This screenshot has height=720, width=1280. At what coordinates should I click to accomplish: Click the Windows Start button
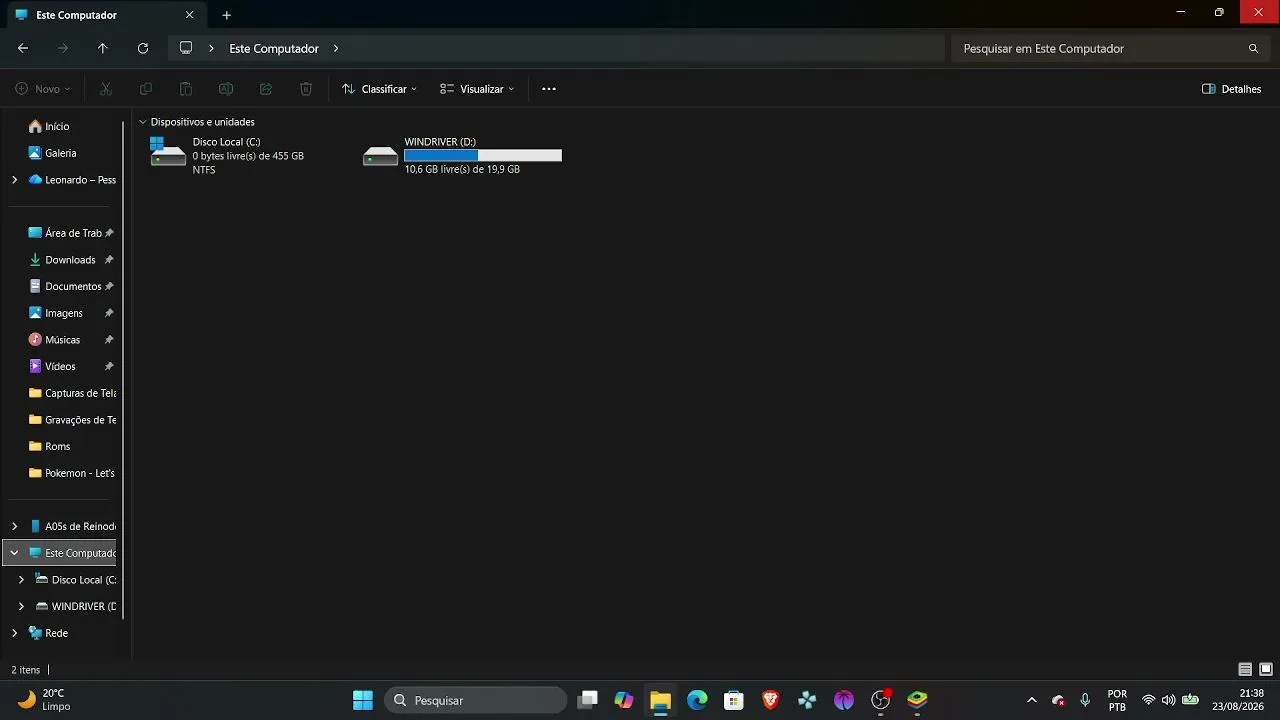(363, 700)
